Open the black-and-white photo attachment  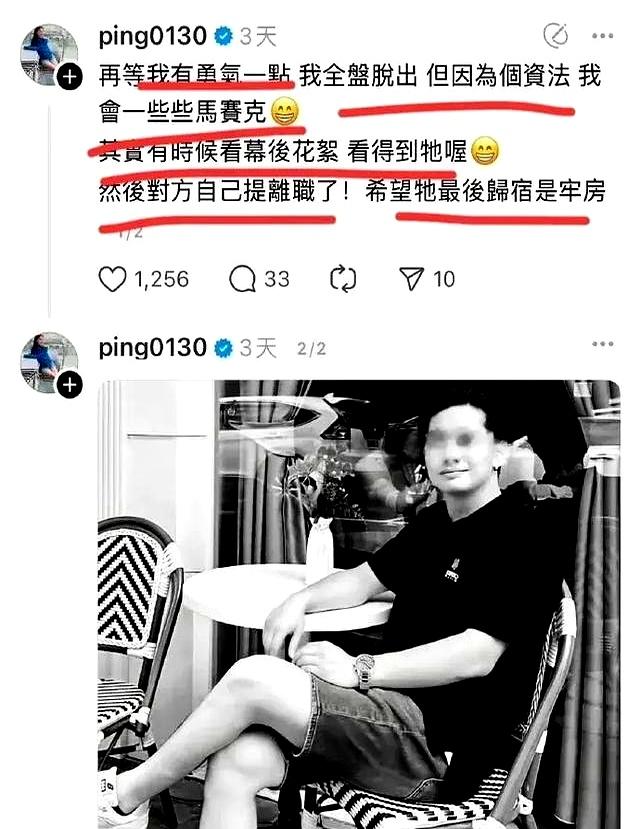click(x=359, y=604)
